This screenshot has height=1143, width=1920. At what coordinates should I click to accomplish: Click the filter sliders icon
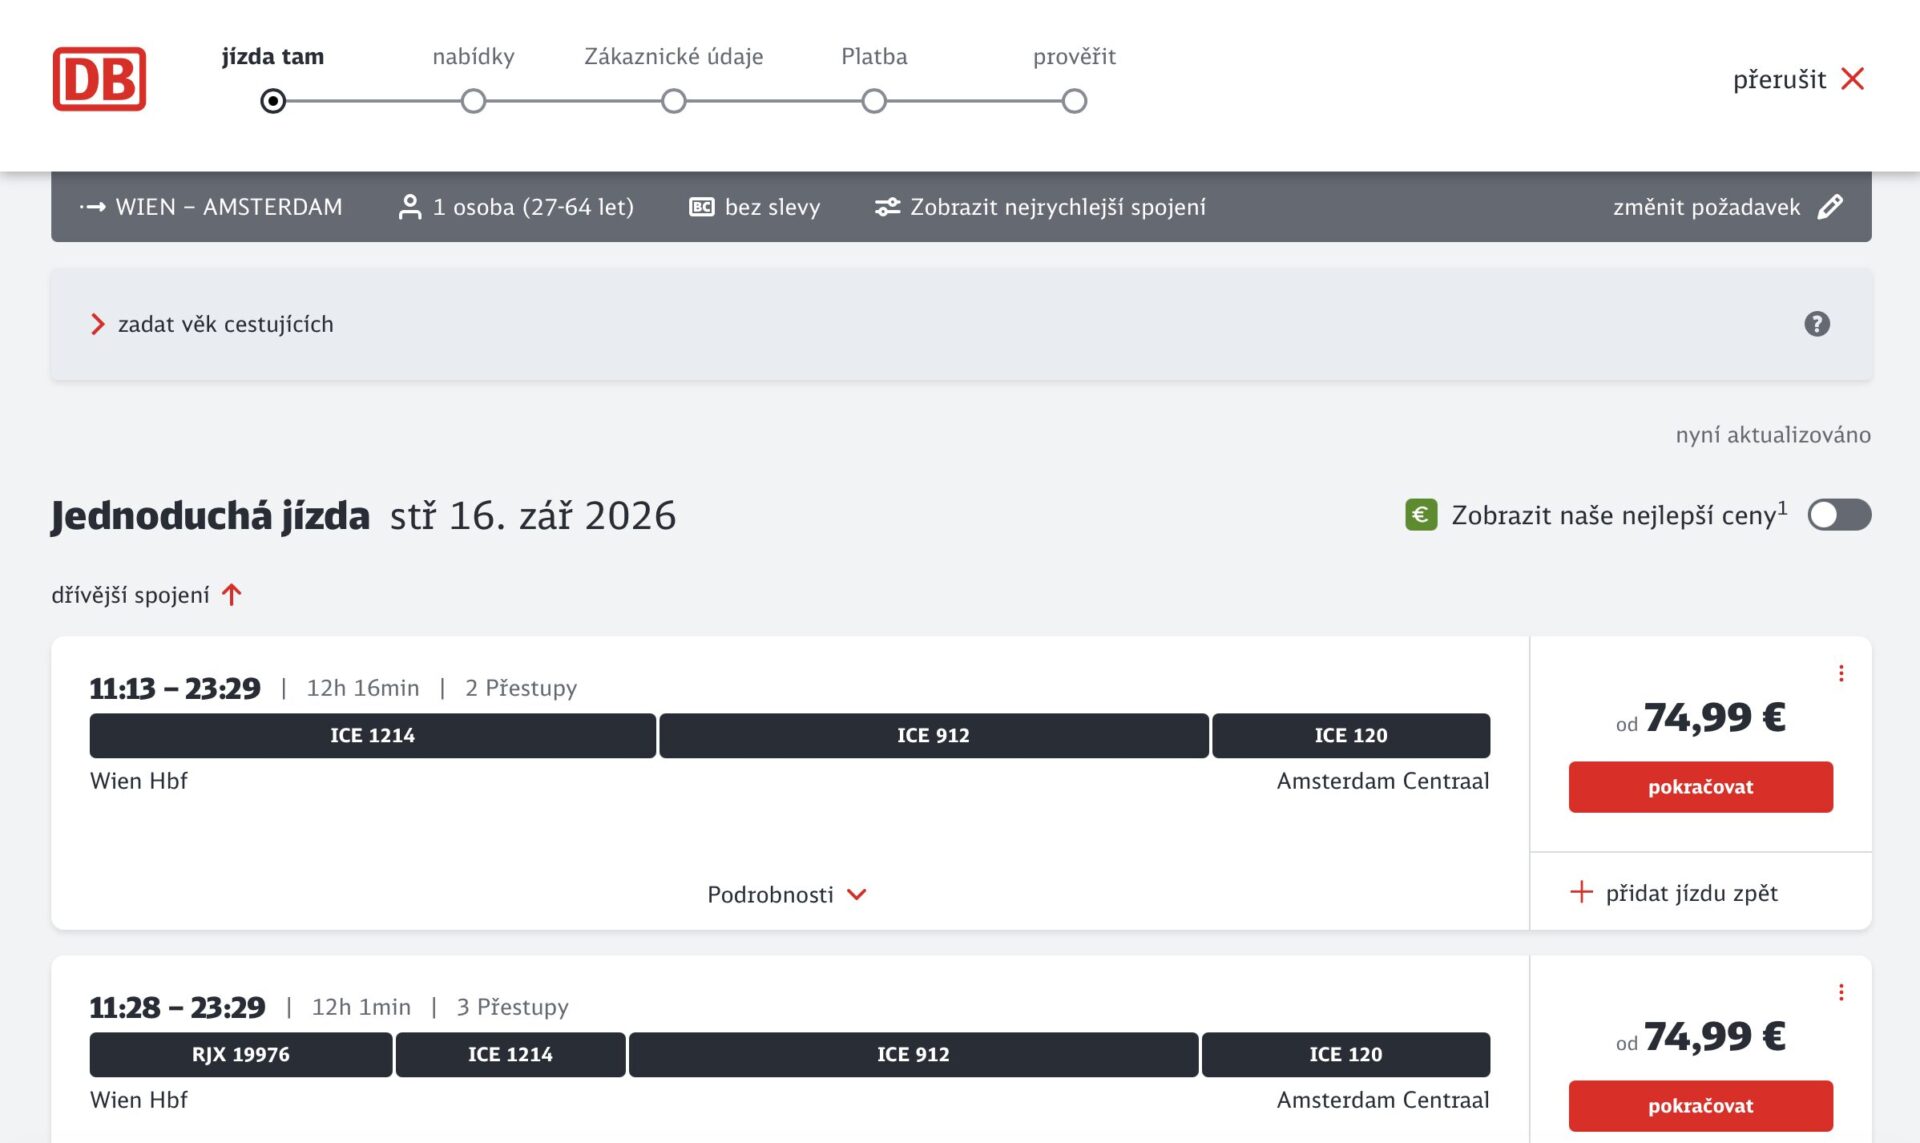point(887,207)
